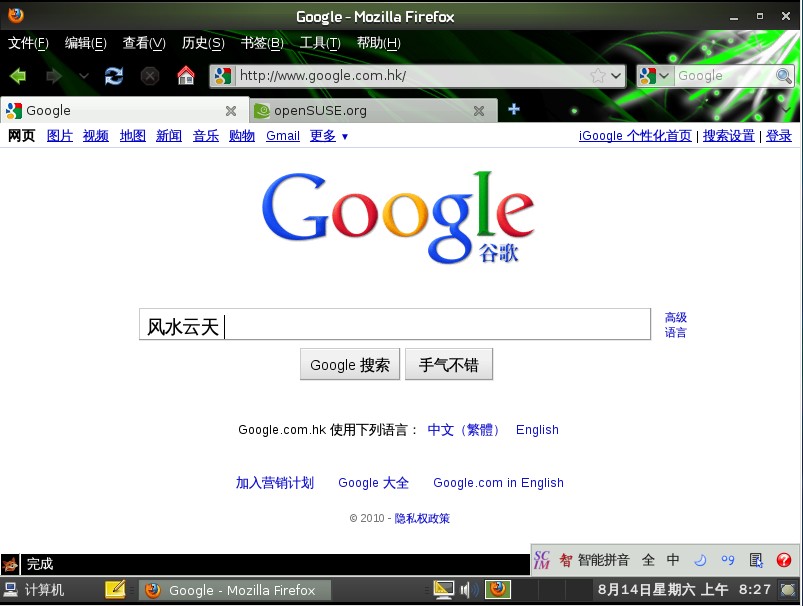Close the openSUSE.org tab

coord(479,111)
